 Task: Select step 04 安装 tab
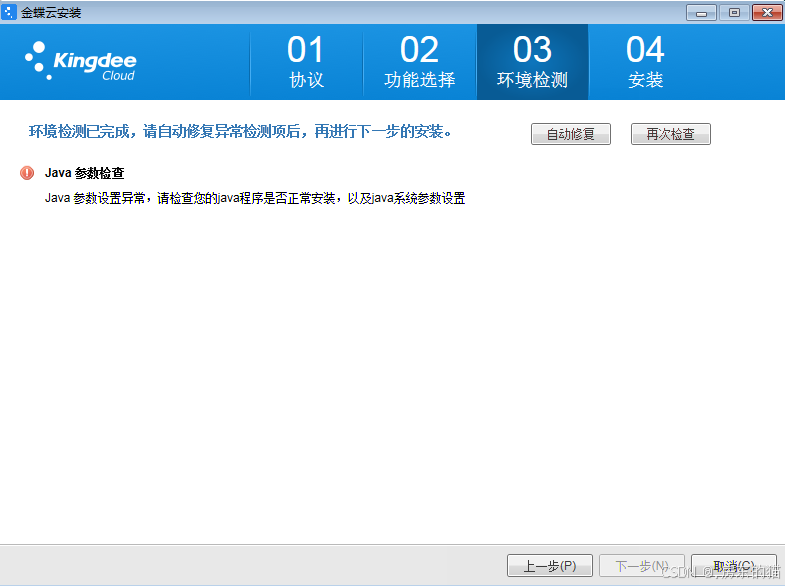[x=645, y=62]
